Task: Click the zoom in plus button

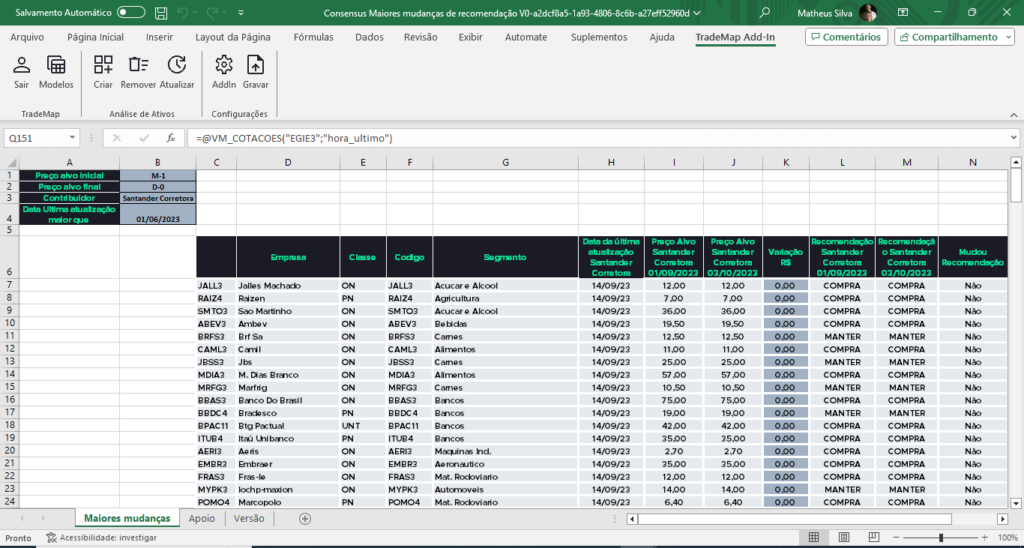Action: point(986,538)
